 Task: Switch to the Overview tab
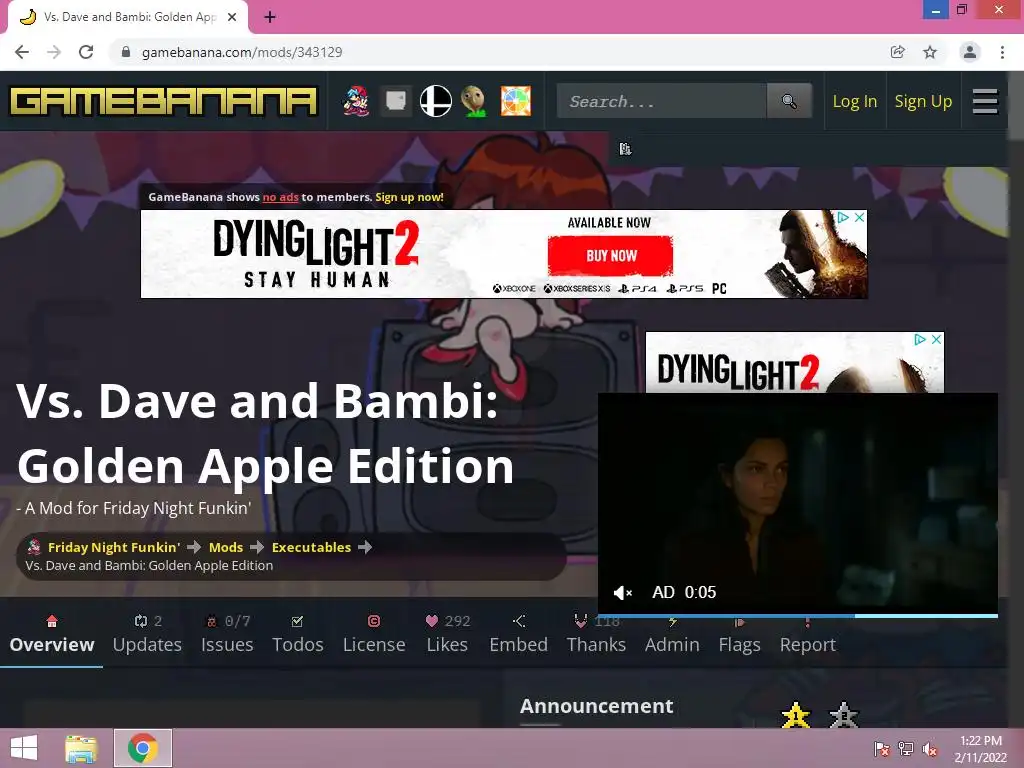(52, 633)
